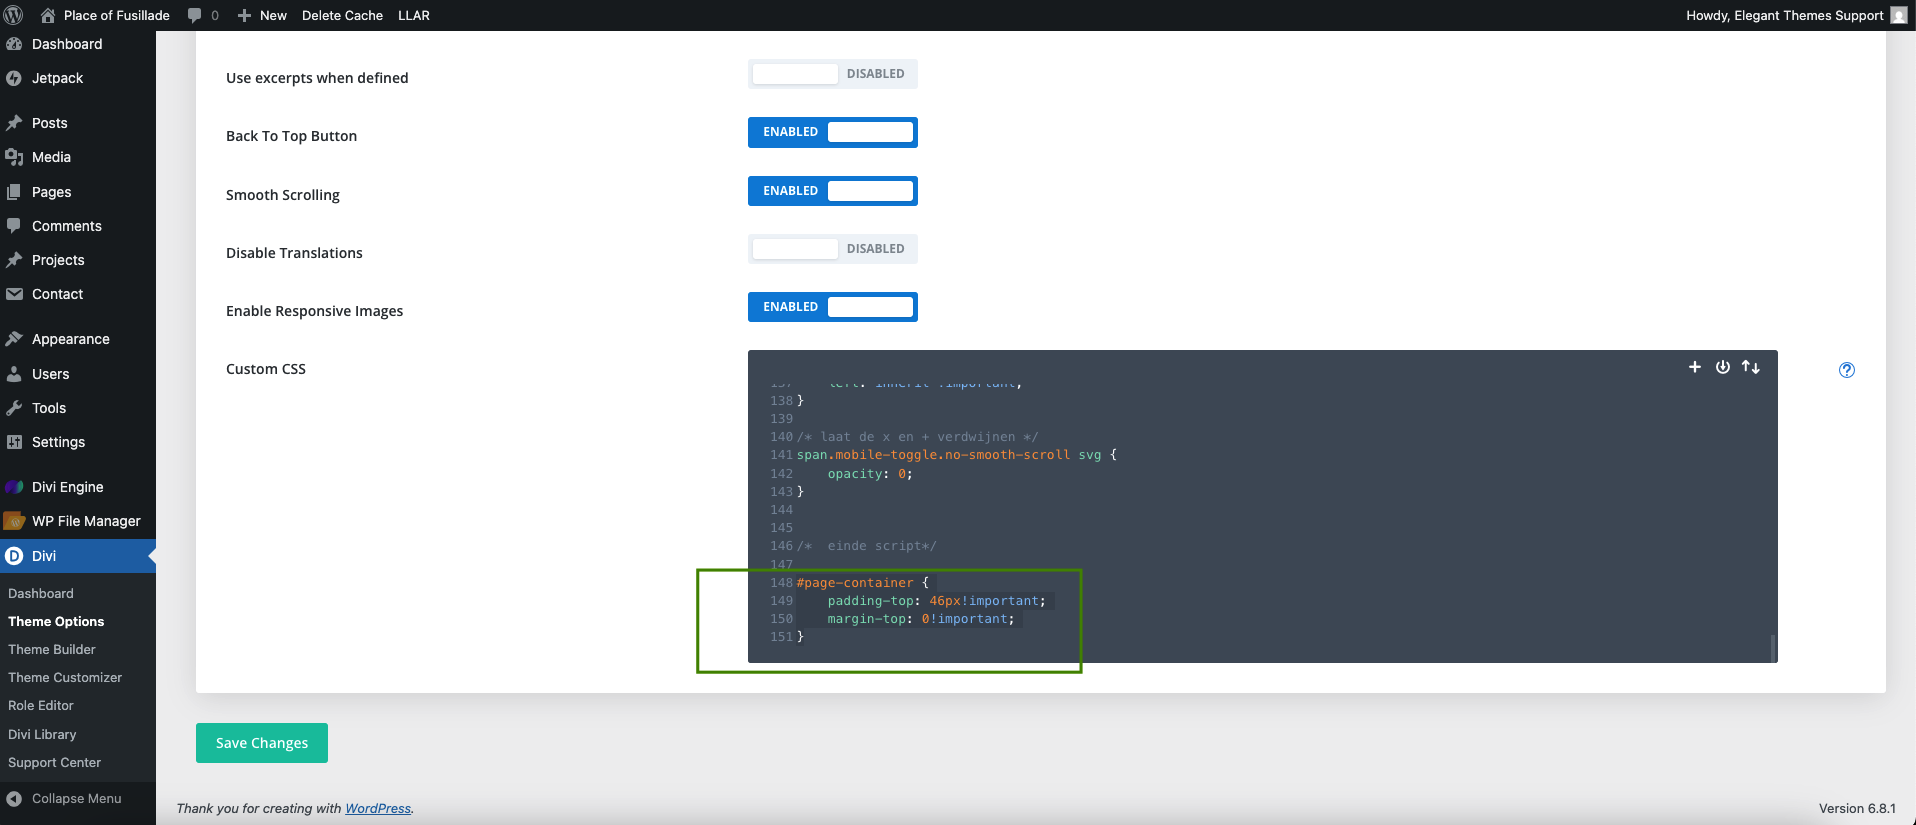Click the up-down arrows sort icon
1916x825 pixels.
pos(1750,367)
